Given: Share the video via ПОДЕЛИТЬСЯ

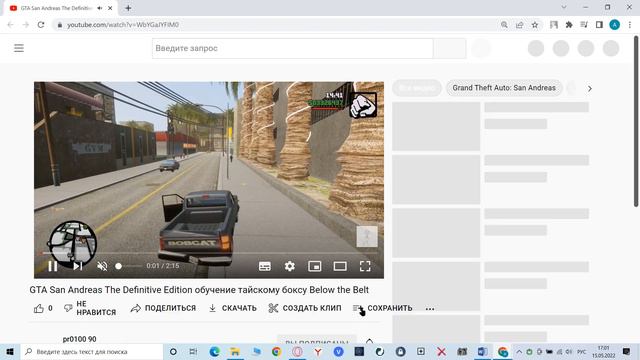Looking at the screenshot, I should coord(163,308).
